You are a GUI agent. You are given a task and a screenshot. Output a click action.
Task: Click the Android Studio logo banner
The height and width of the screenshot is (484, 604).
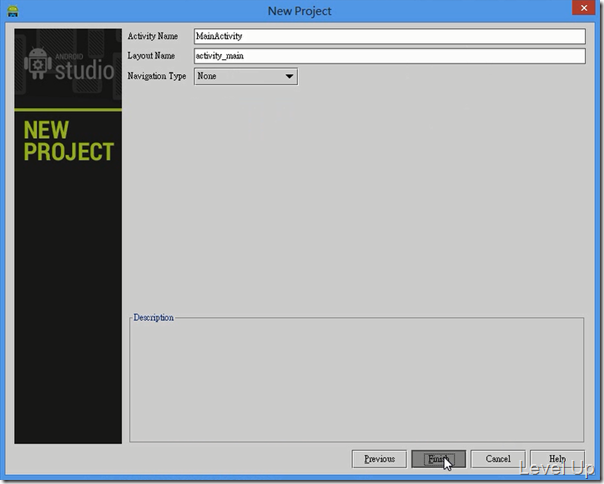[68, 68]
